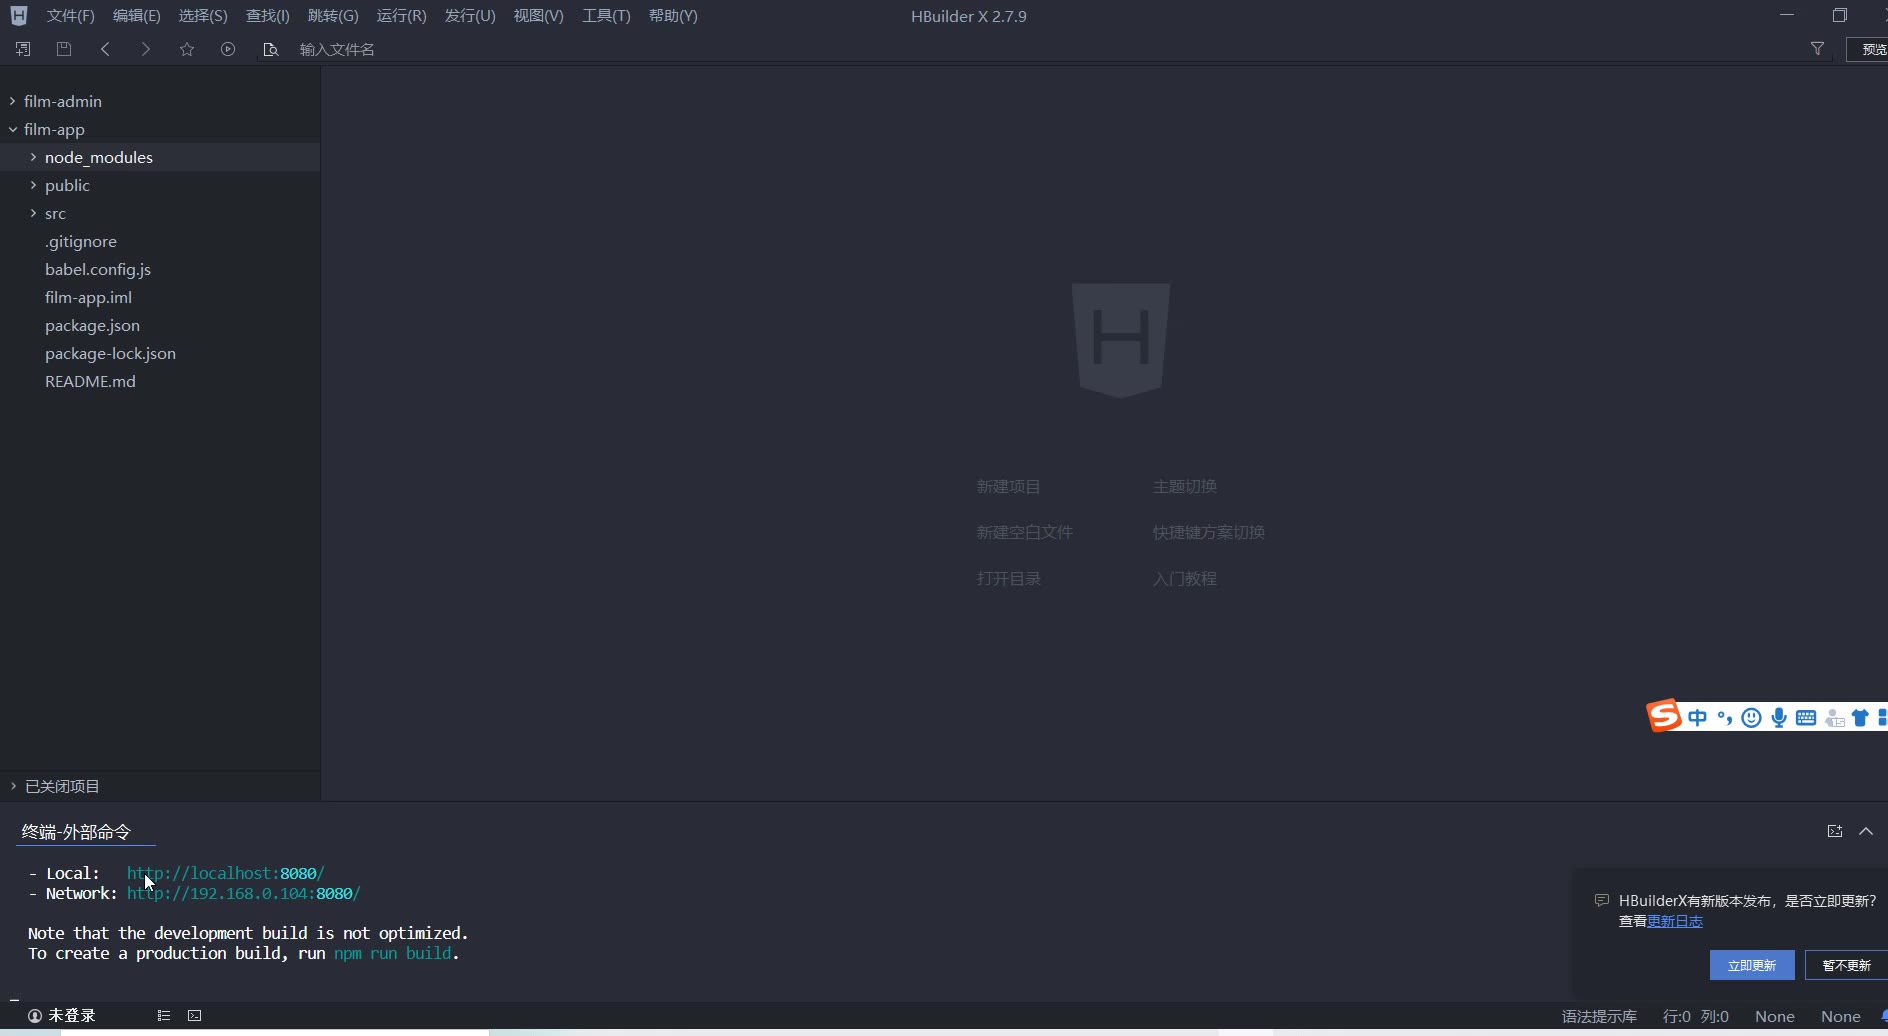Open the 查找(I) menu
The width and height of the screenshot is (1888, 1036).
[268, 16]
